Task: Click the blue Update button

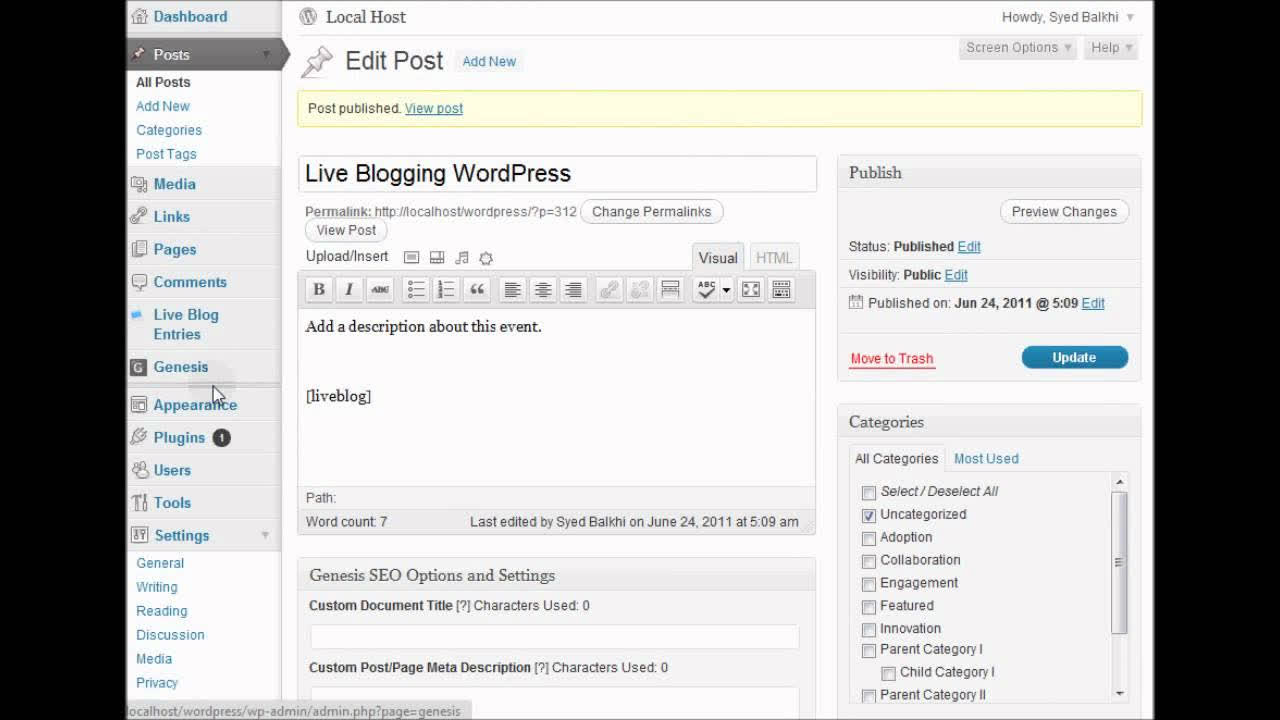Action: click(1074, 357)
